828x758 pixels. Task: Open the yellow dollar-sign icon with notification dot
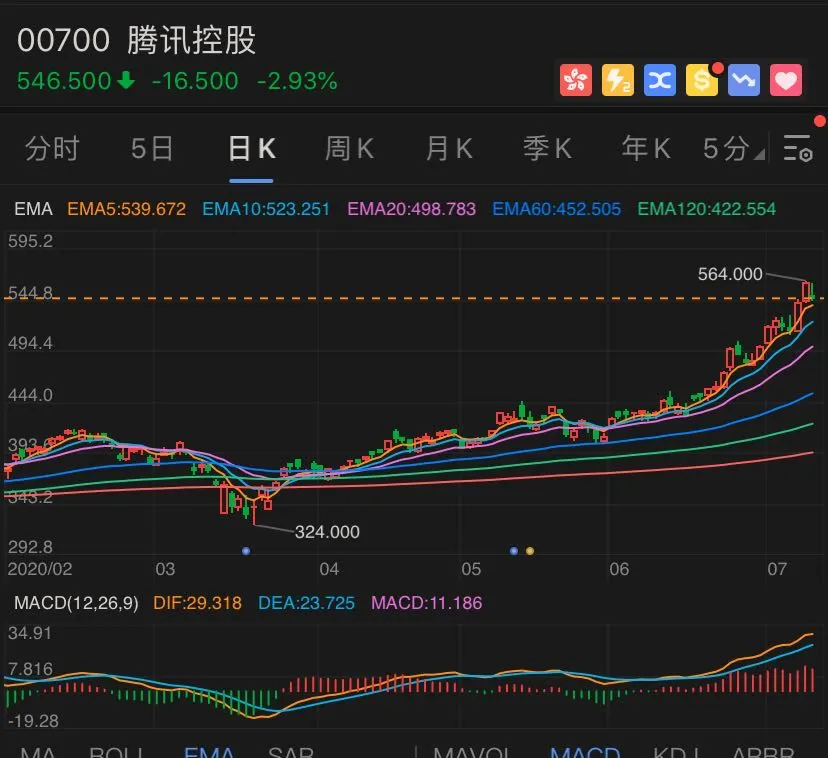click(x=701, y=80)
